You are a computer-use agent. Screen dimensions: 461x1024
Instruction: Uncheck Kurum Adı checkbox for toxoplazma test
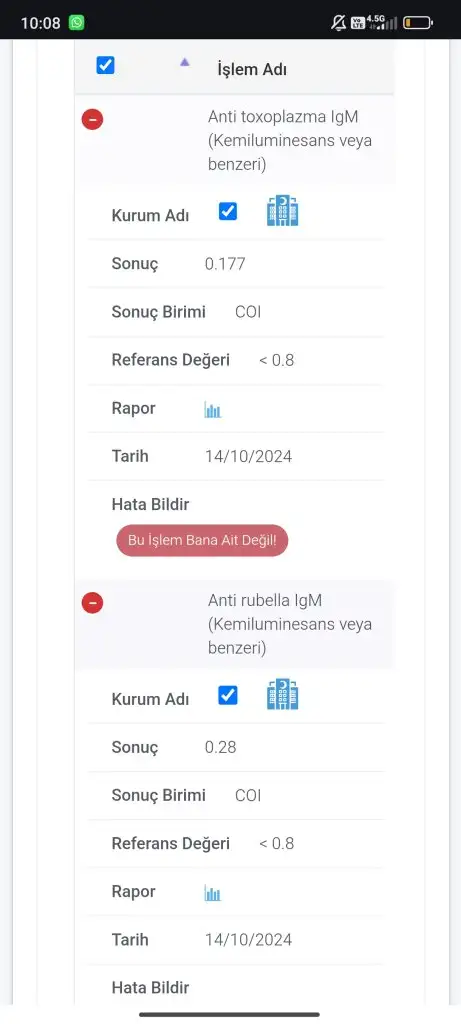[x=228, y=212]
